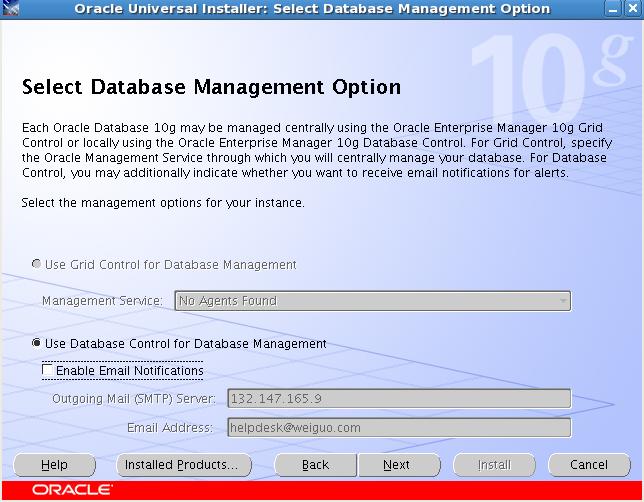Click the 'Management Service:' label
Screen dimensions: 644x502
point(102,301)
